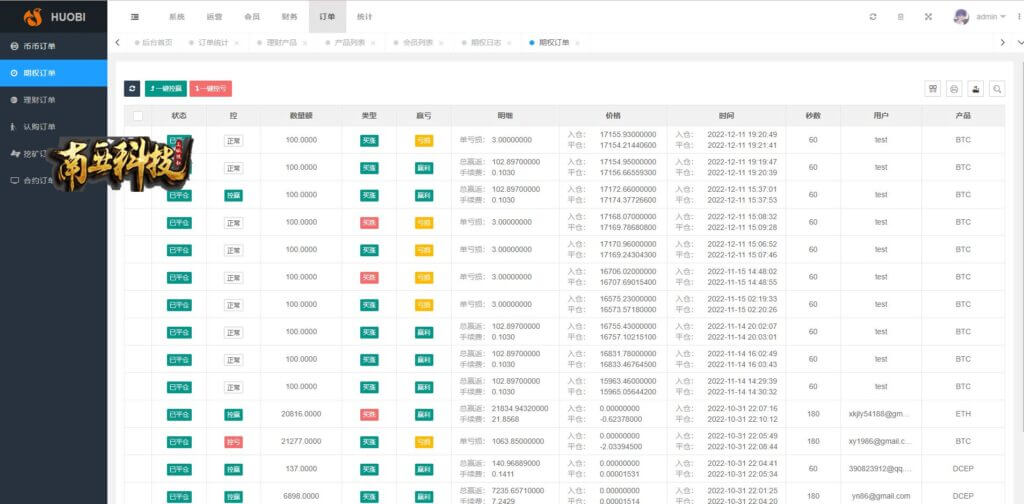Click the 21277.0000 amount cell

tap(301, 441)
